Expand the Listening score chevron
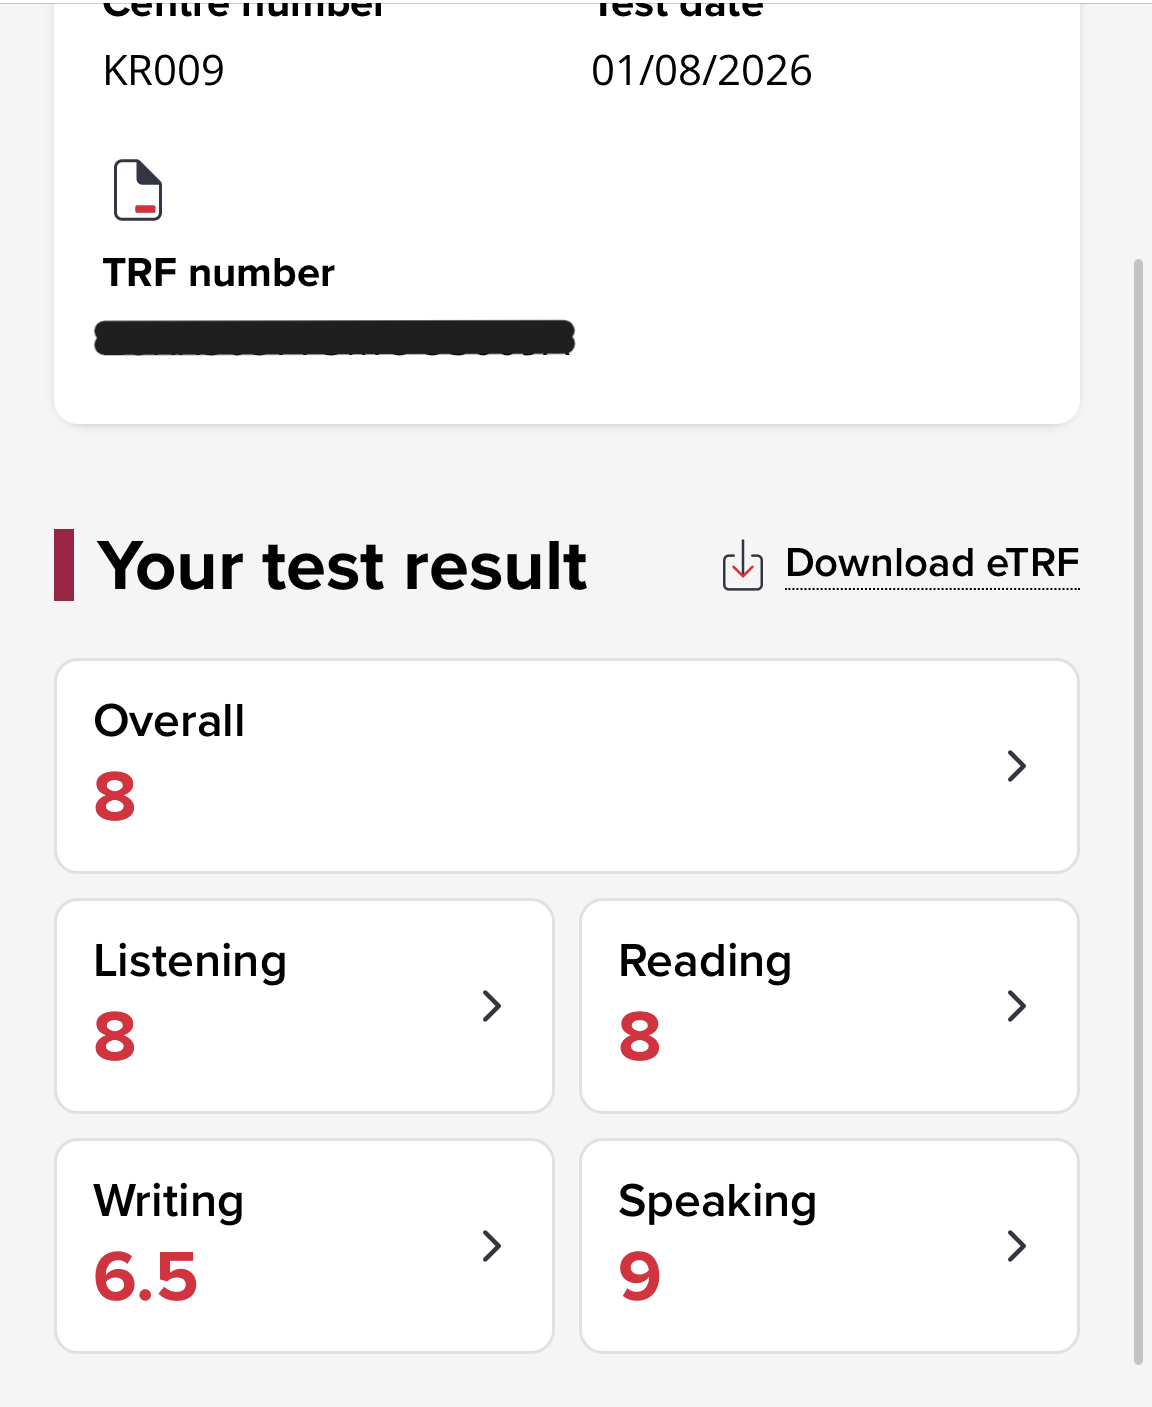The image size is (1152, 1407). point(491,1006)
